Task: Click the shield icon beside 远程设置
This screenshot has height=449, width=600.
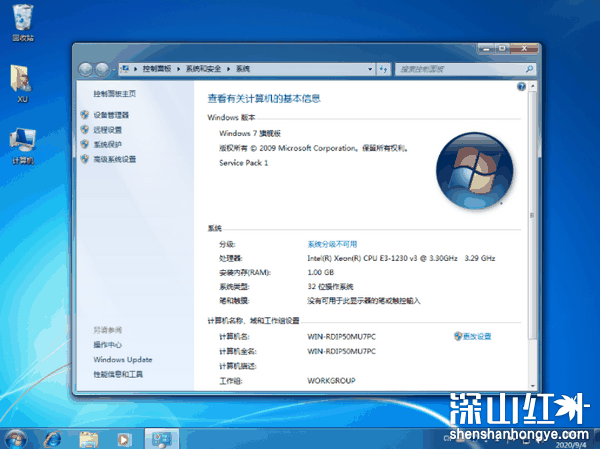Action: [85, 129]
